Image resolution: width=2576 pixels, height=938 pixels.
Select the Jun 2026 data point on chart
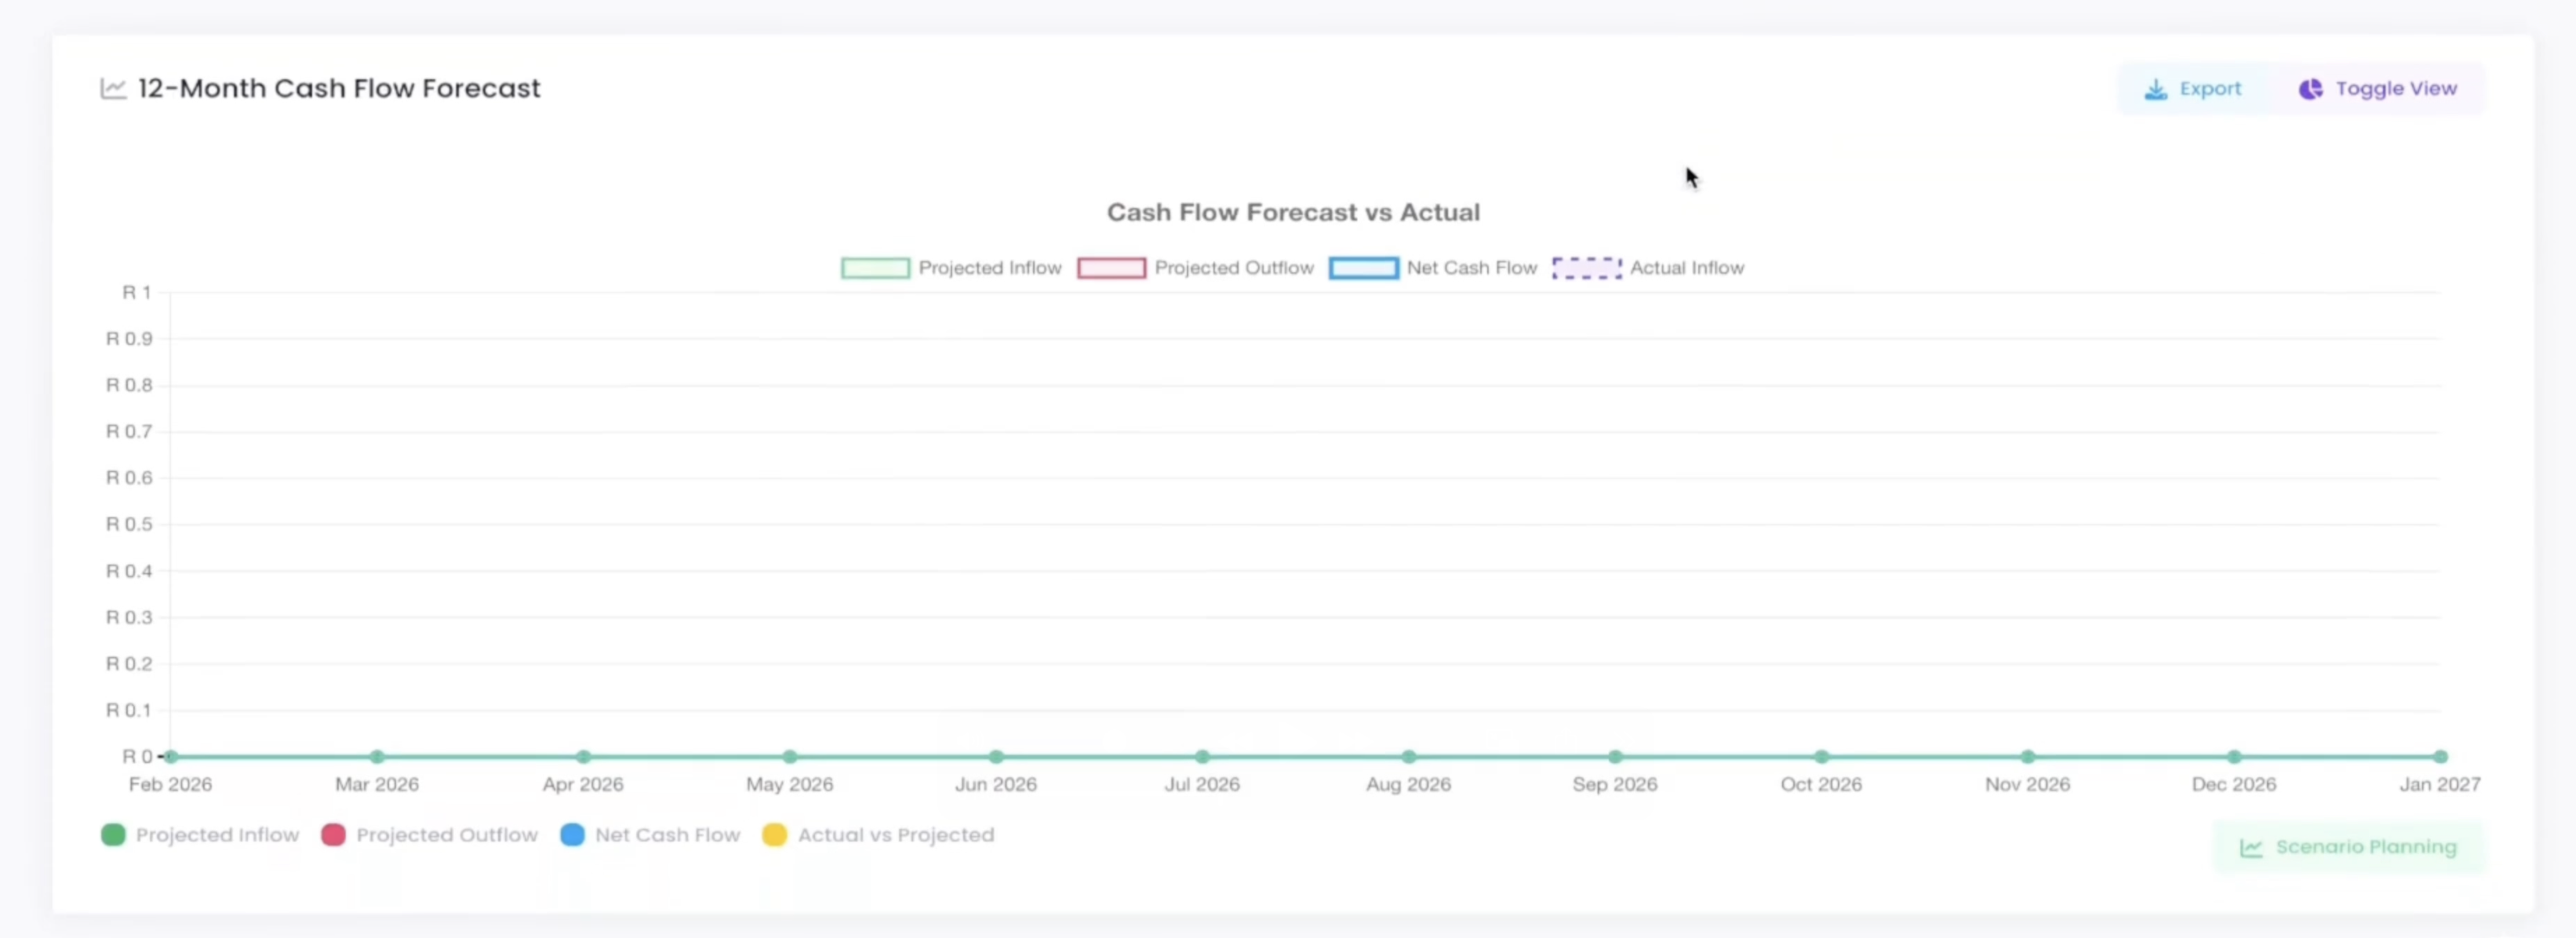[996, 757]
